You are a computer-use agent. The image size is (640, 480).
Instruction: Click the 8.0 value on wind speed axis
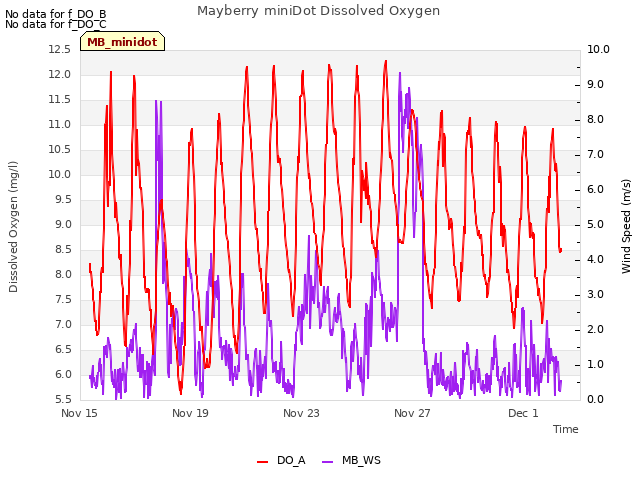pyautogui.click(x=595, y=120)
